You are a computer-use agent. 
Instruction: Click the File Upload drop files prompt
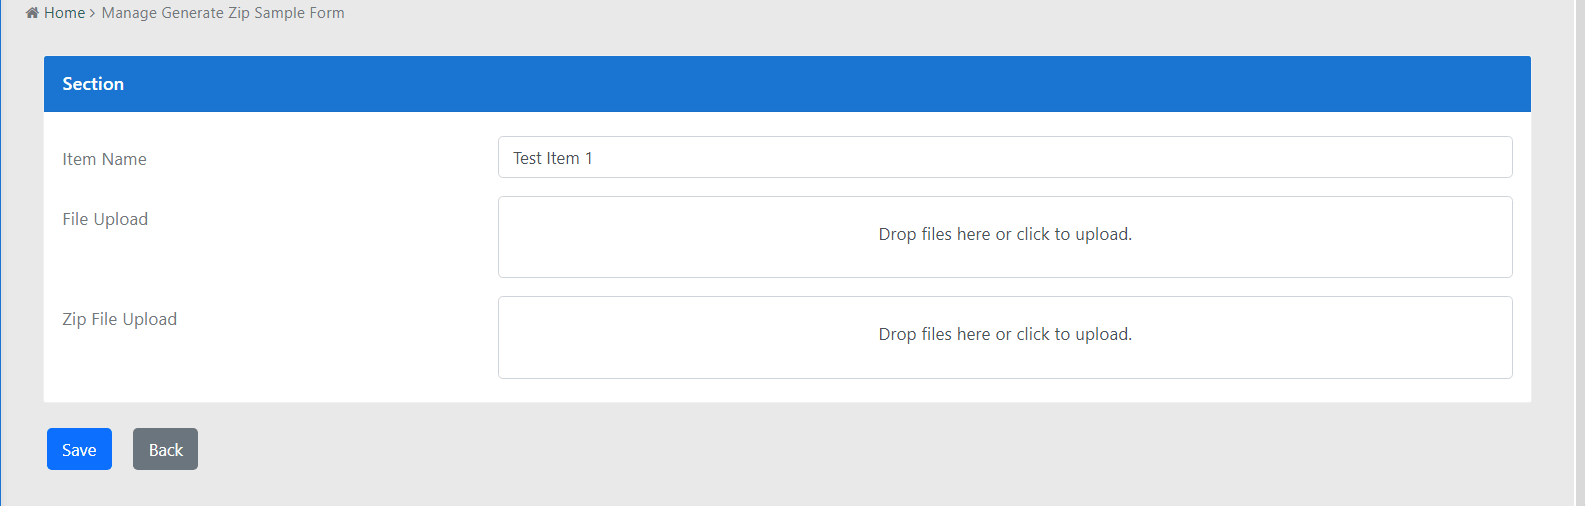[x=1005, y=234]
